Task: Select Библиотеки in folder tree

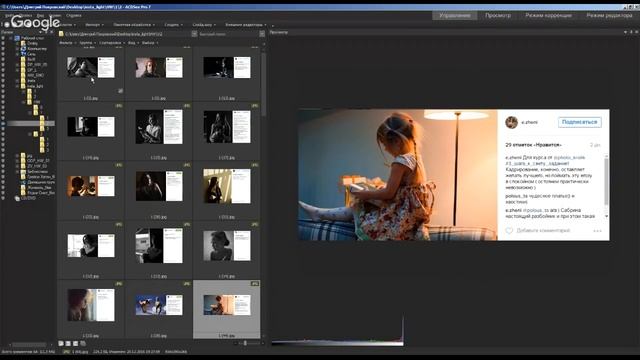Action: 38,171
